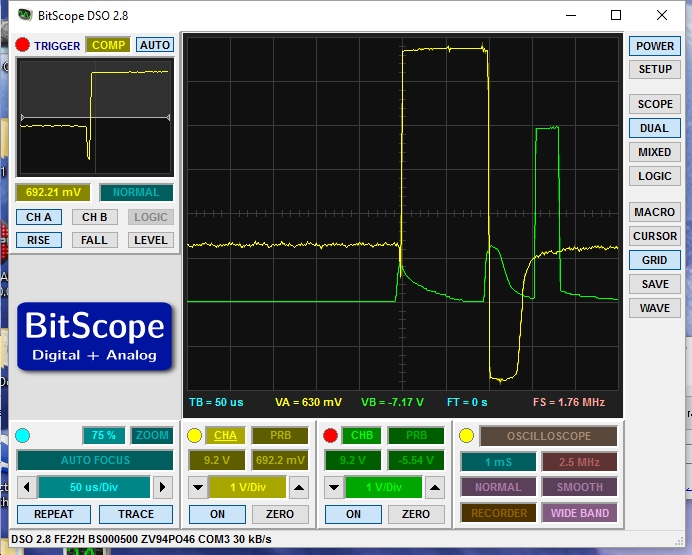Switch to the MIXED display mode
The width and height of the screenshot is (692, 555).
[x=654, y=152]
